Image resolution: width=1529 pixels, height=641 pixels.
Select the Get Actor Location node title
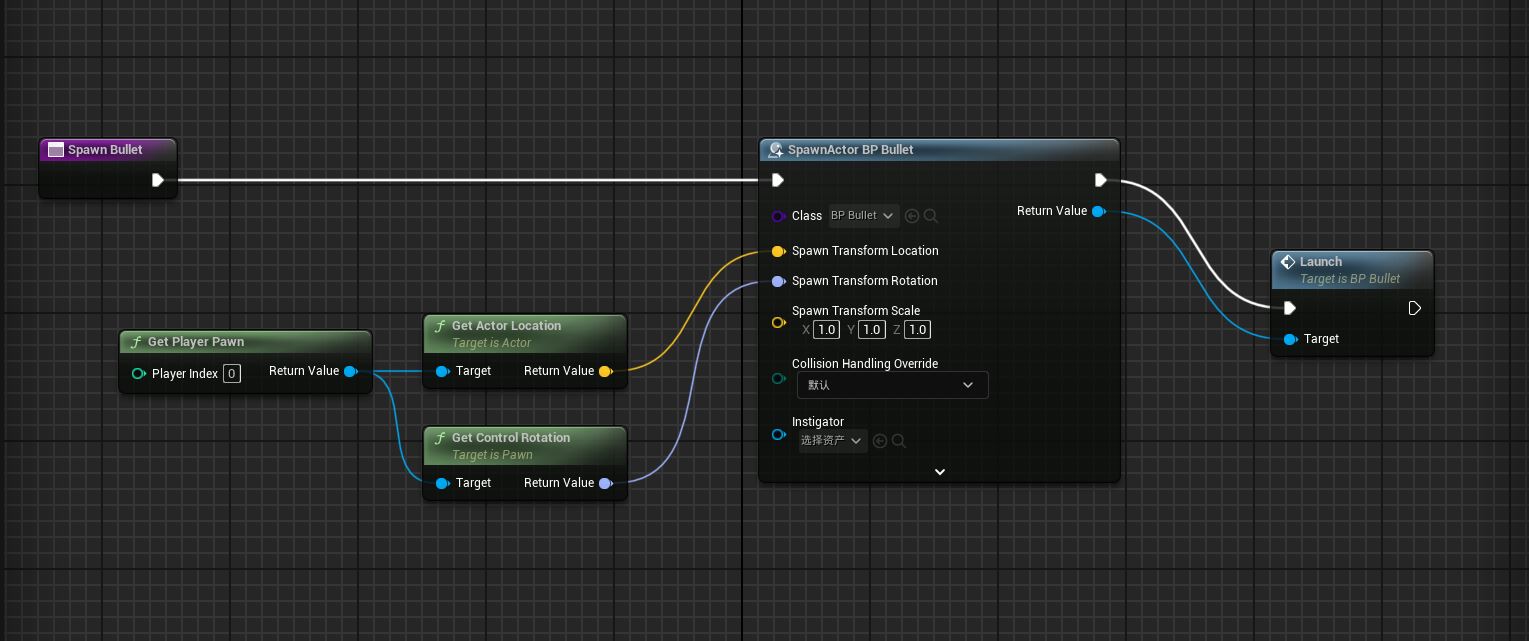506,326
